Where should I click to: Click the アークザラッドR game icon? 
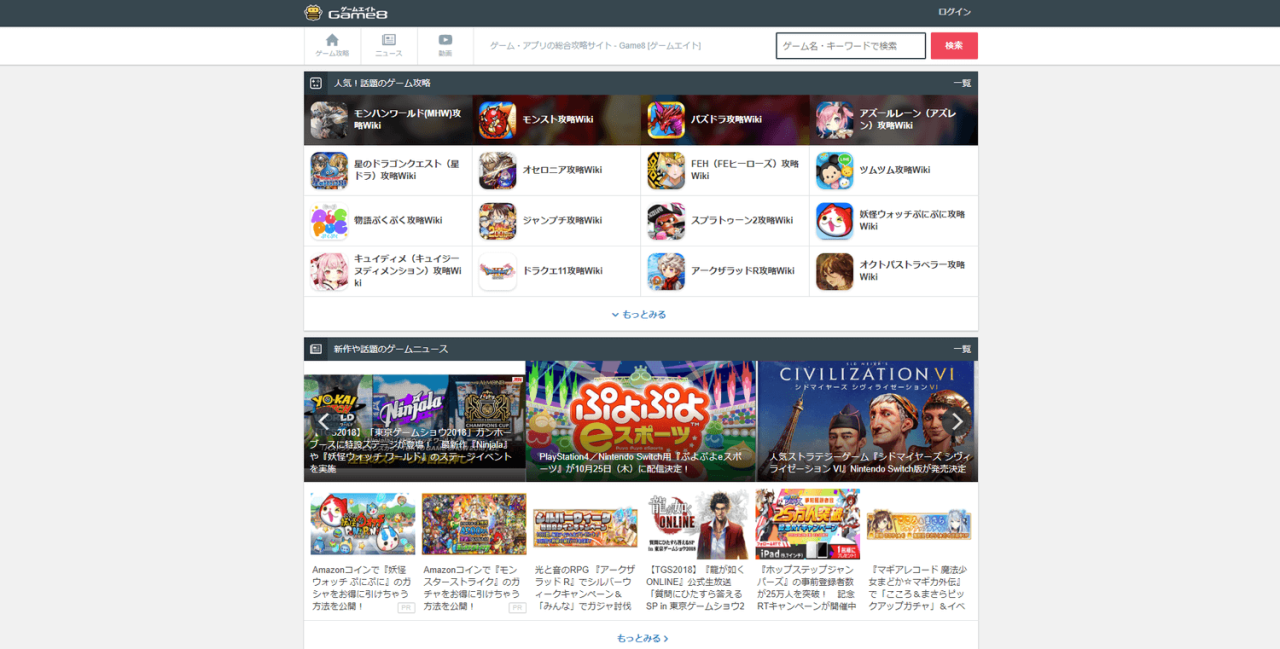[x=666, y=271]
